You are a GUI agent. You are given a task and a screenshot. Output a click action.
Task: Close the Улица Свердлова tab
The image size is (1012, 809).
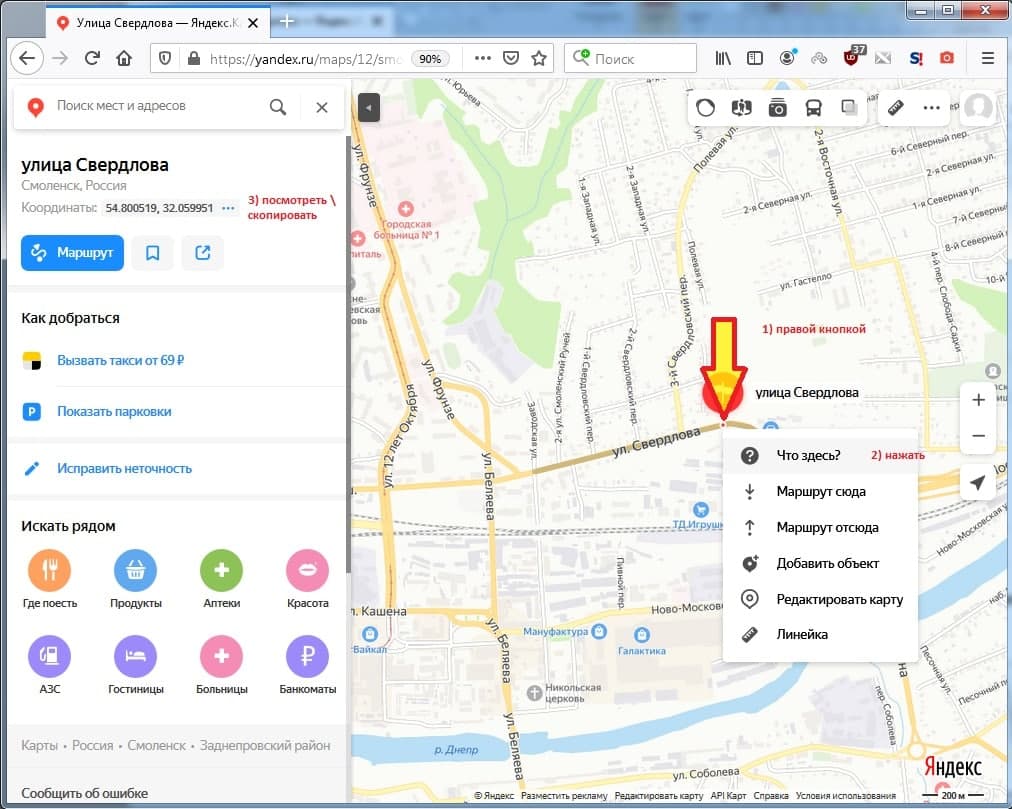click(253, 23)
